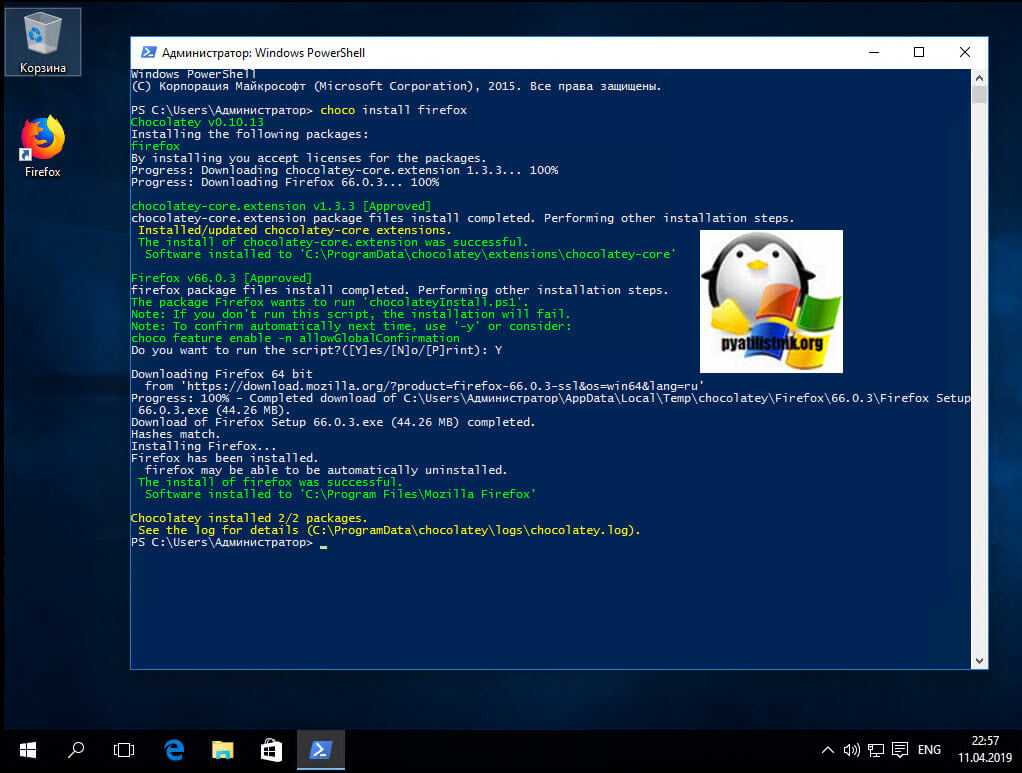Click the volume speaker tray icon
Image resolution: width=1022 pixels, height=773 pixels.
point(852,750)
